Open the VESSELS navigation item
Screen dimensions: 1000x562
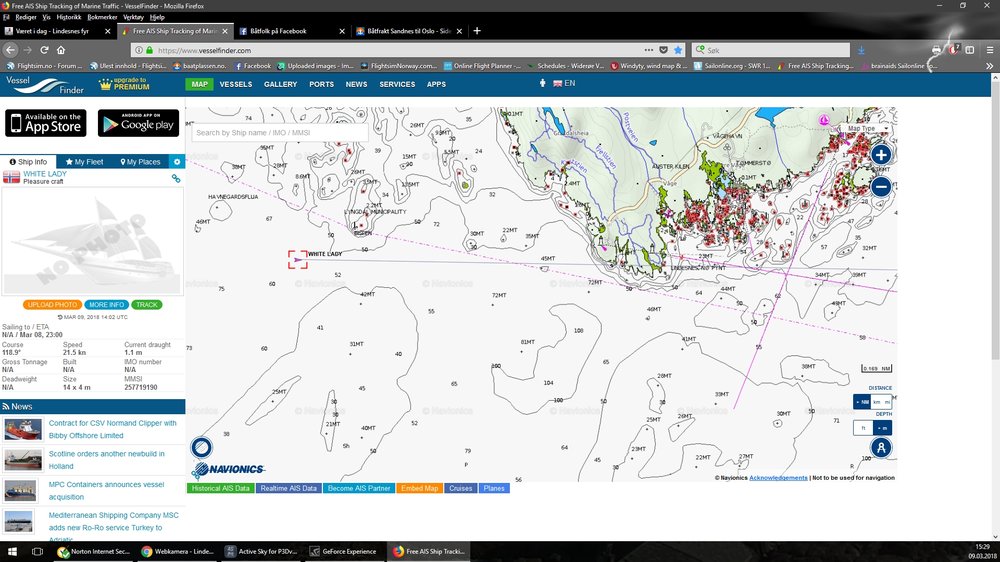(236, 84)
